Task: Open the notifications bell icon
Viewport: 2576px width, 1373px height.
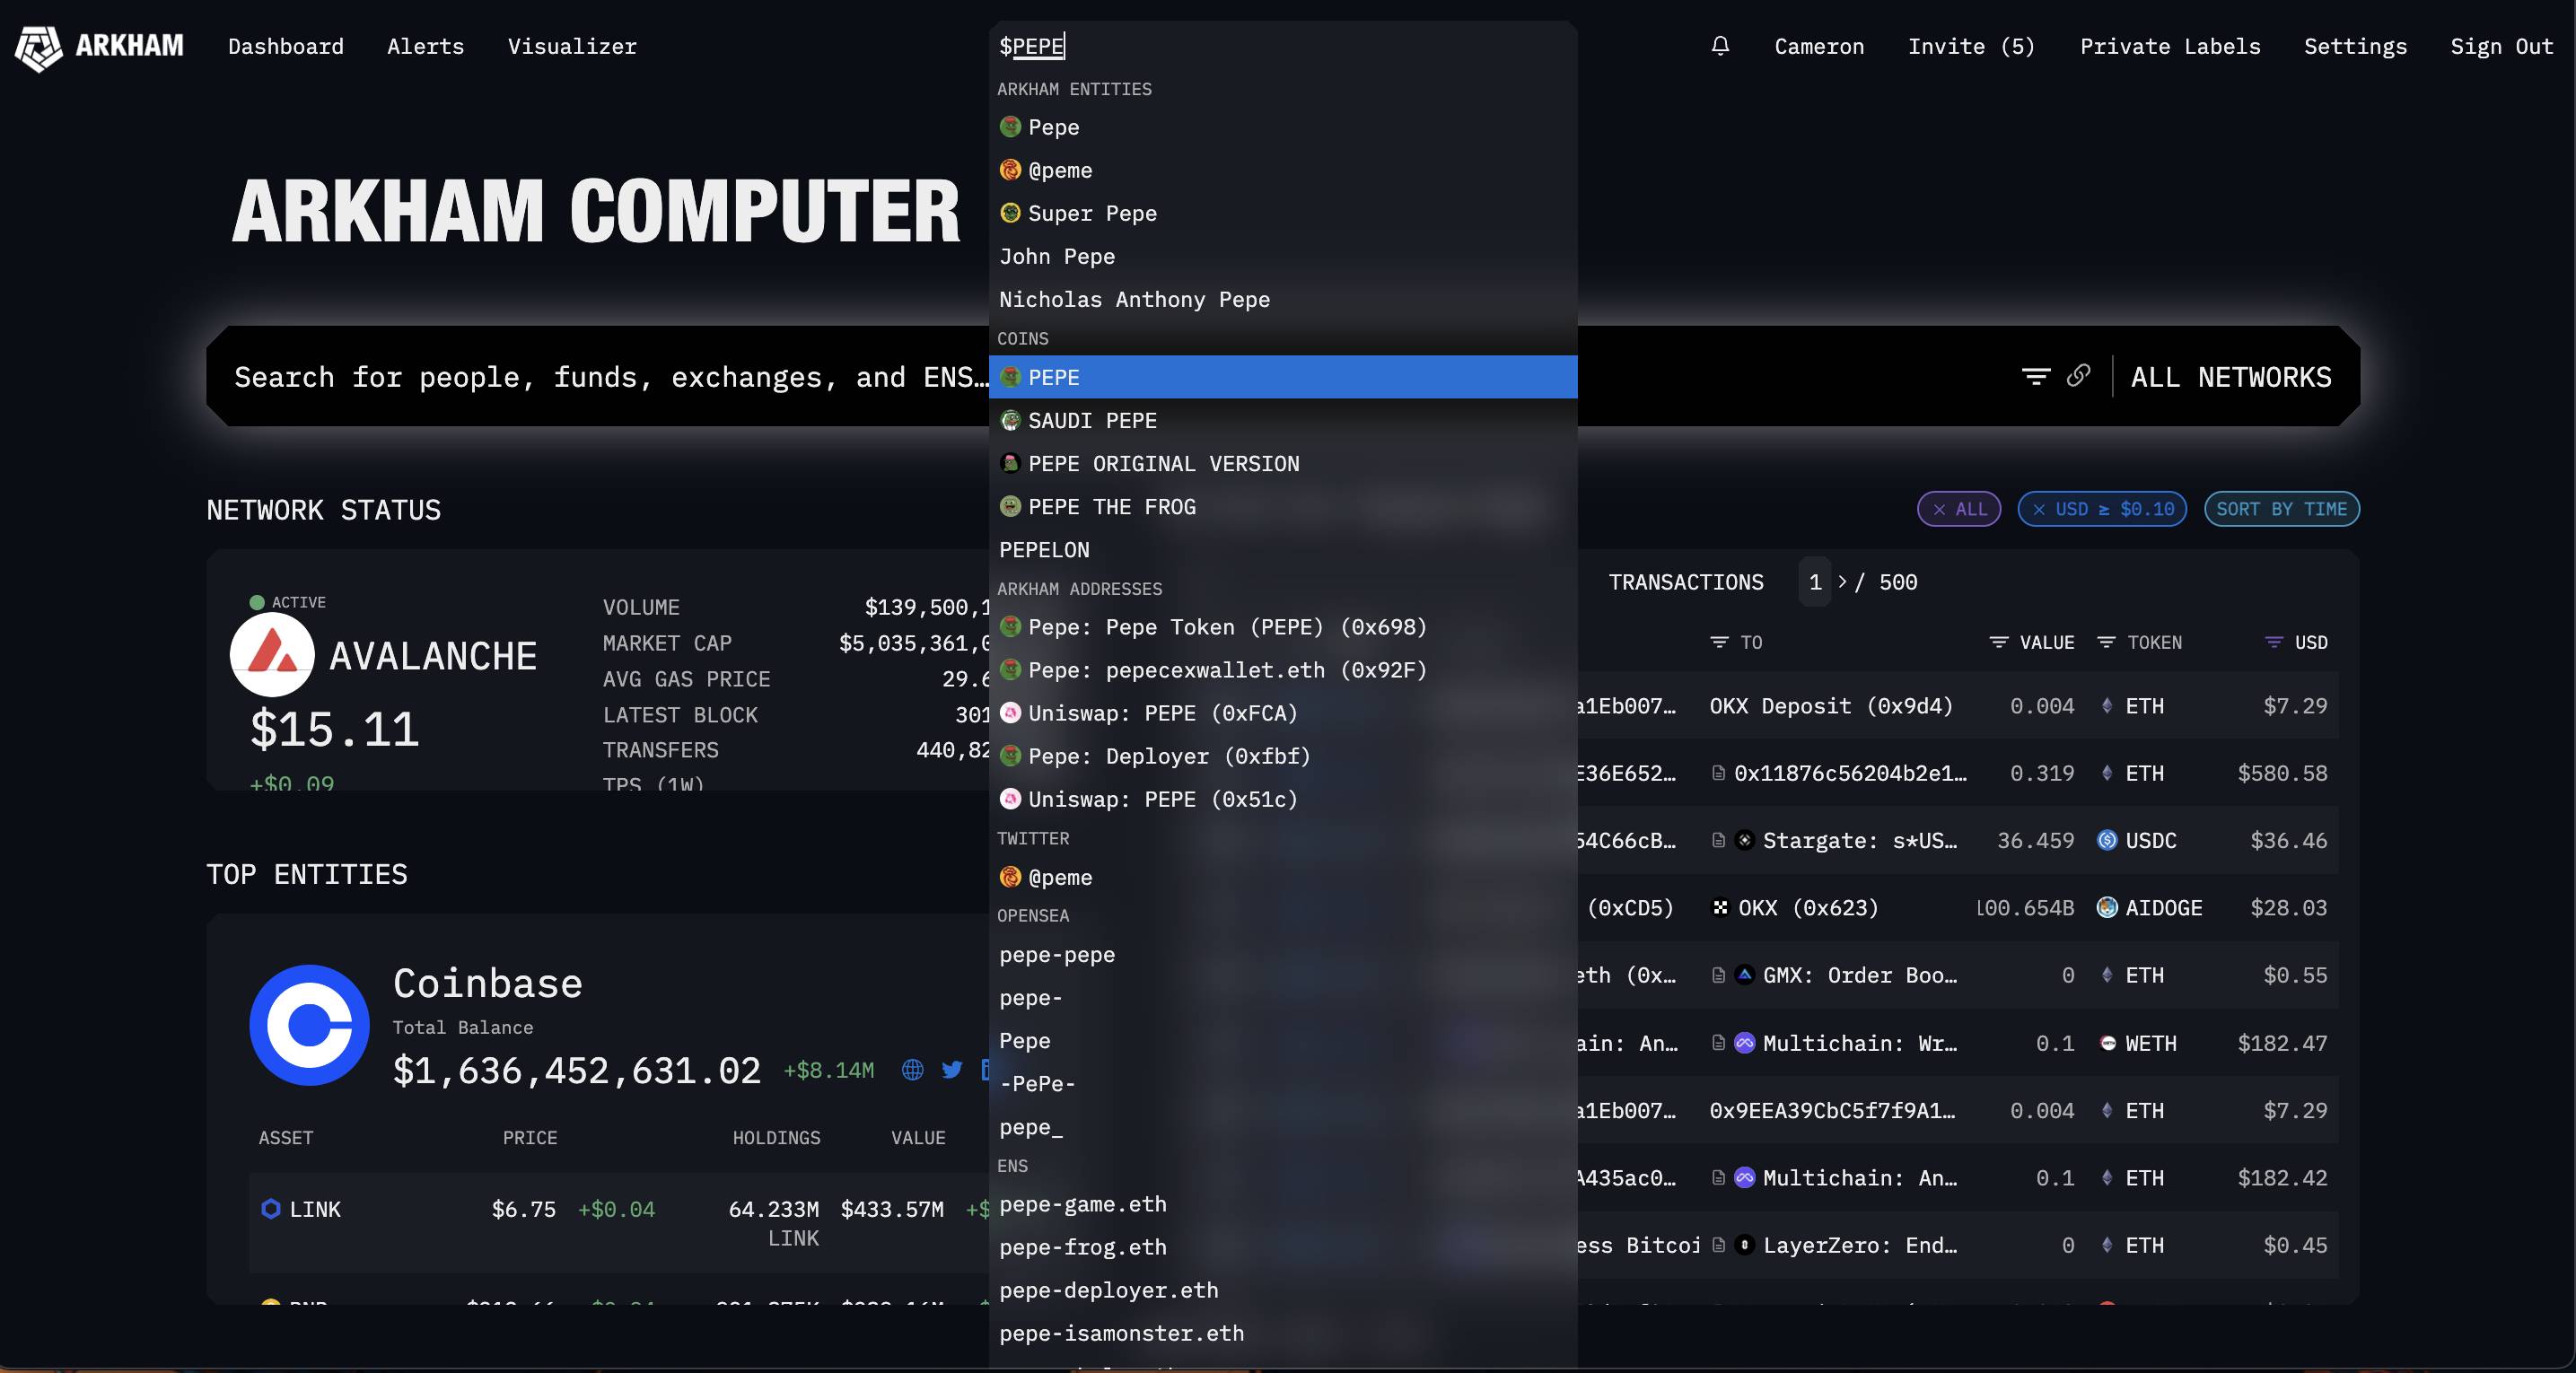Action: (1720, 46)
